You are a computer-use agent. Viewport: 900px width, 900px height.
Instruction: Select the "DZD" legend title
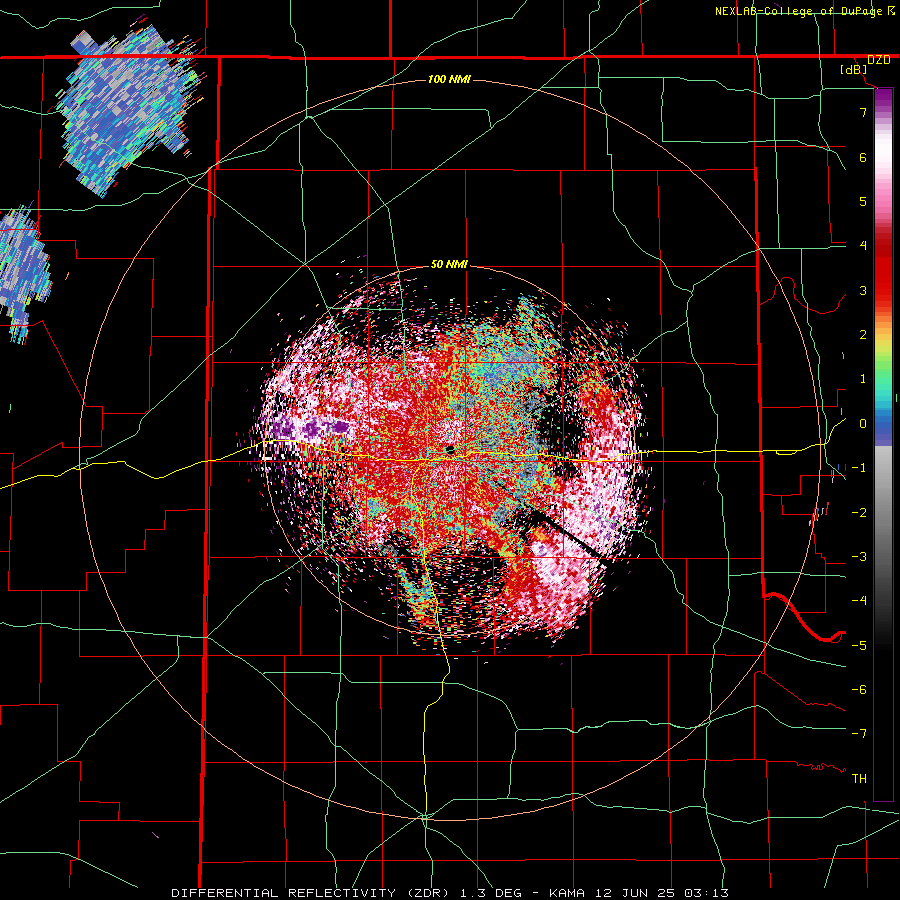pyautogui.click(x=879, y=60)
